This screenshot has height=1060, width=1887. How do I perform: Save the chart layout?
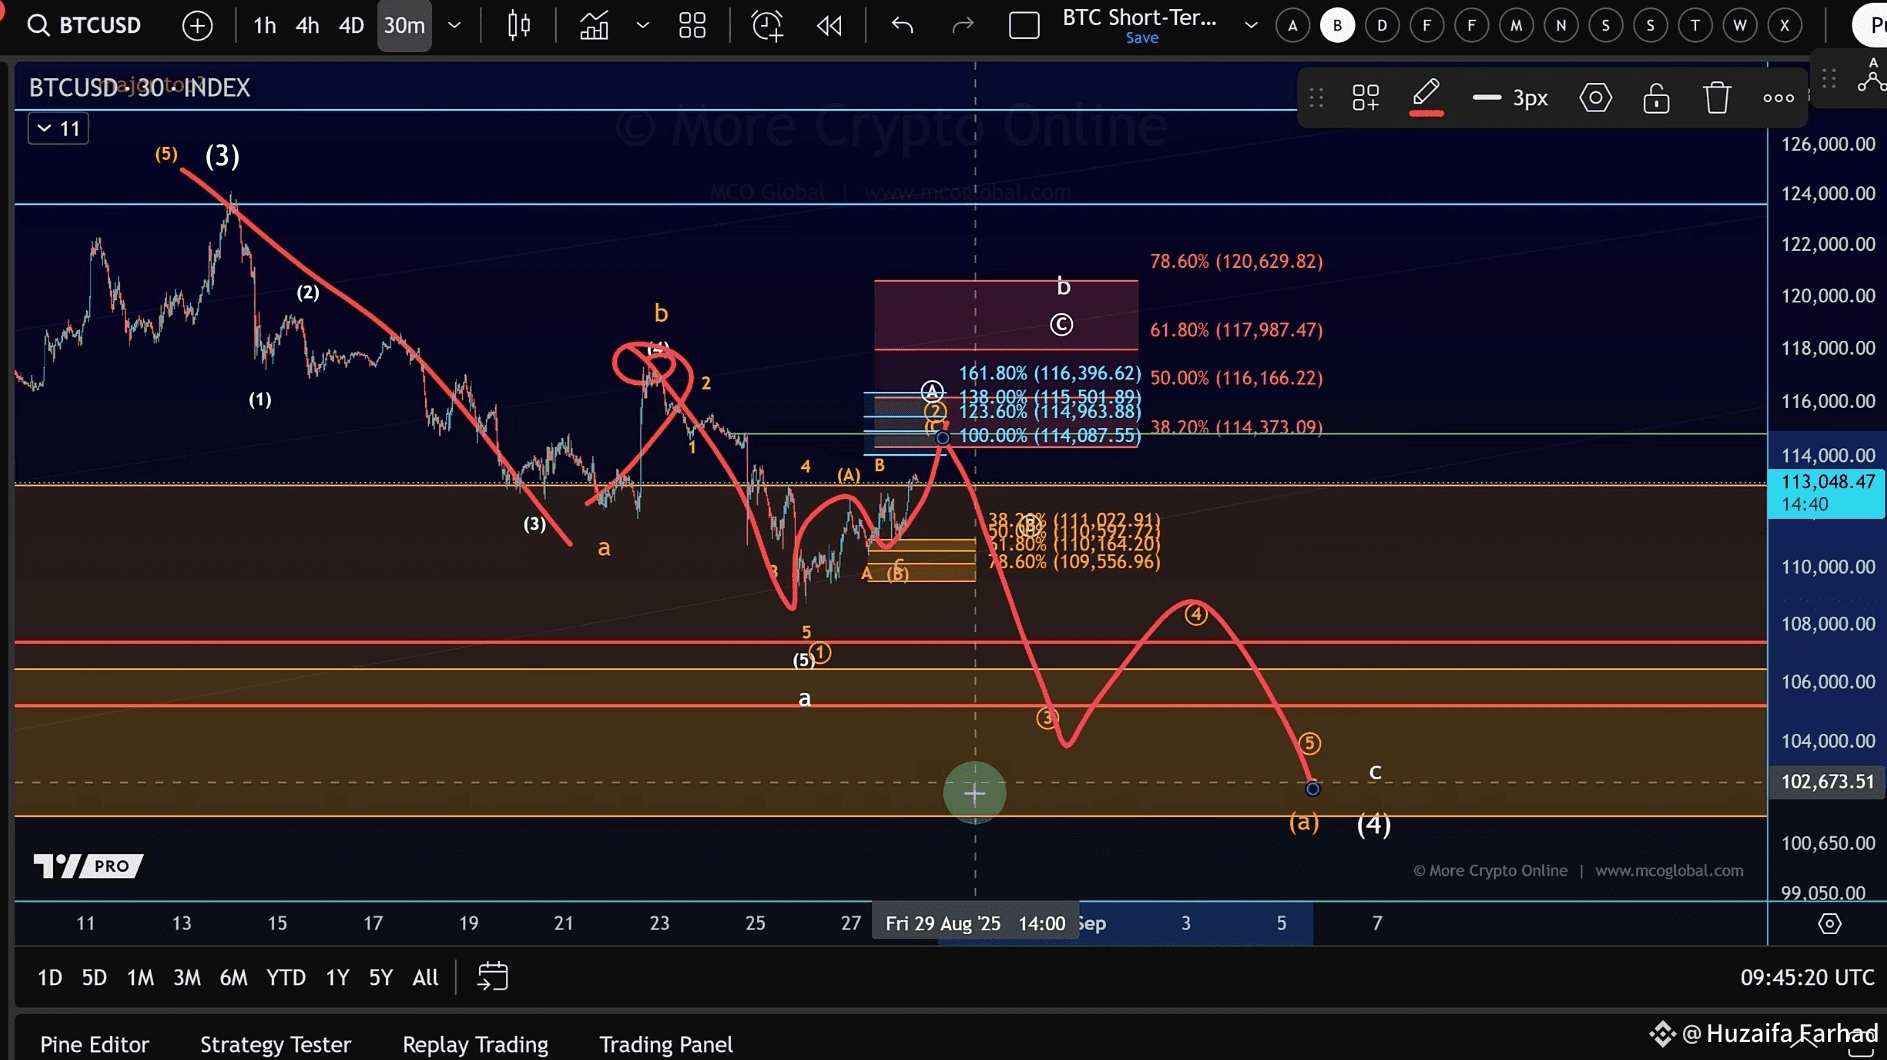(1142, 38)
